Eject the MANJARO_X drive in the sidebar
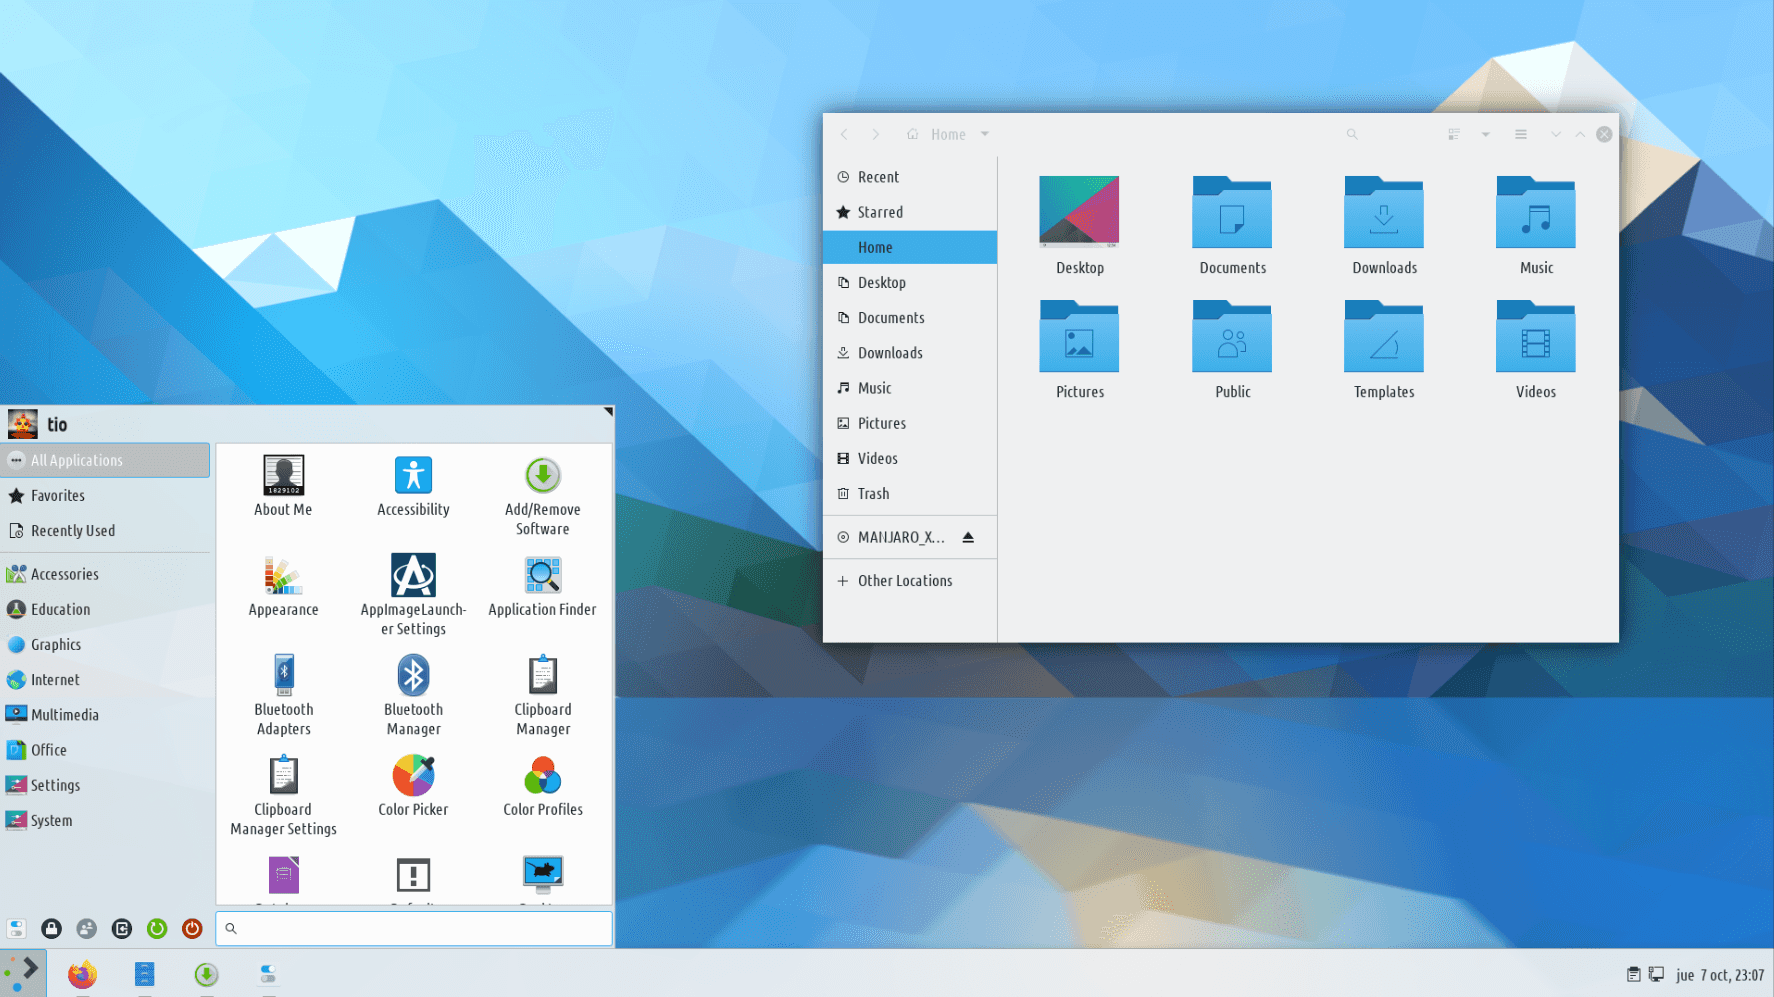 coord(968,537)
